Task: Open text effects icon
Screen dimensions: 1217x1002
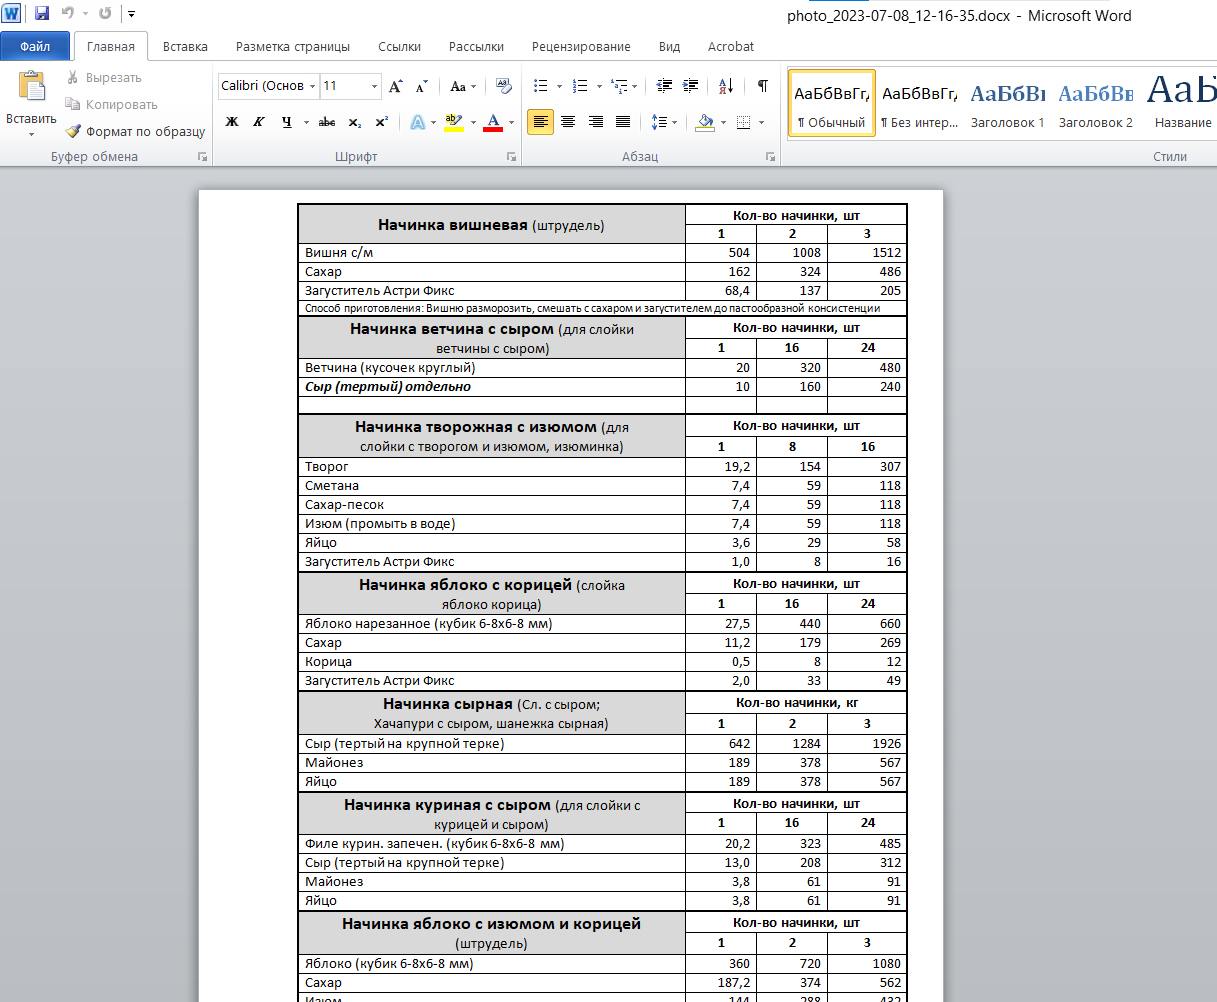Action: [x=417, y=122]
